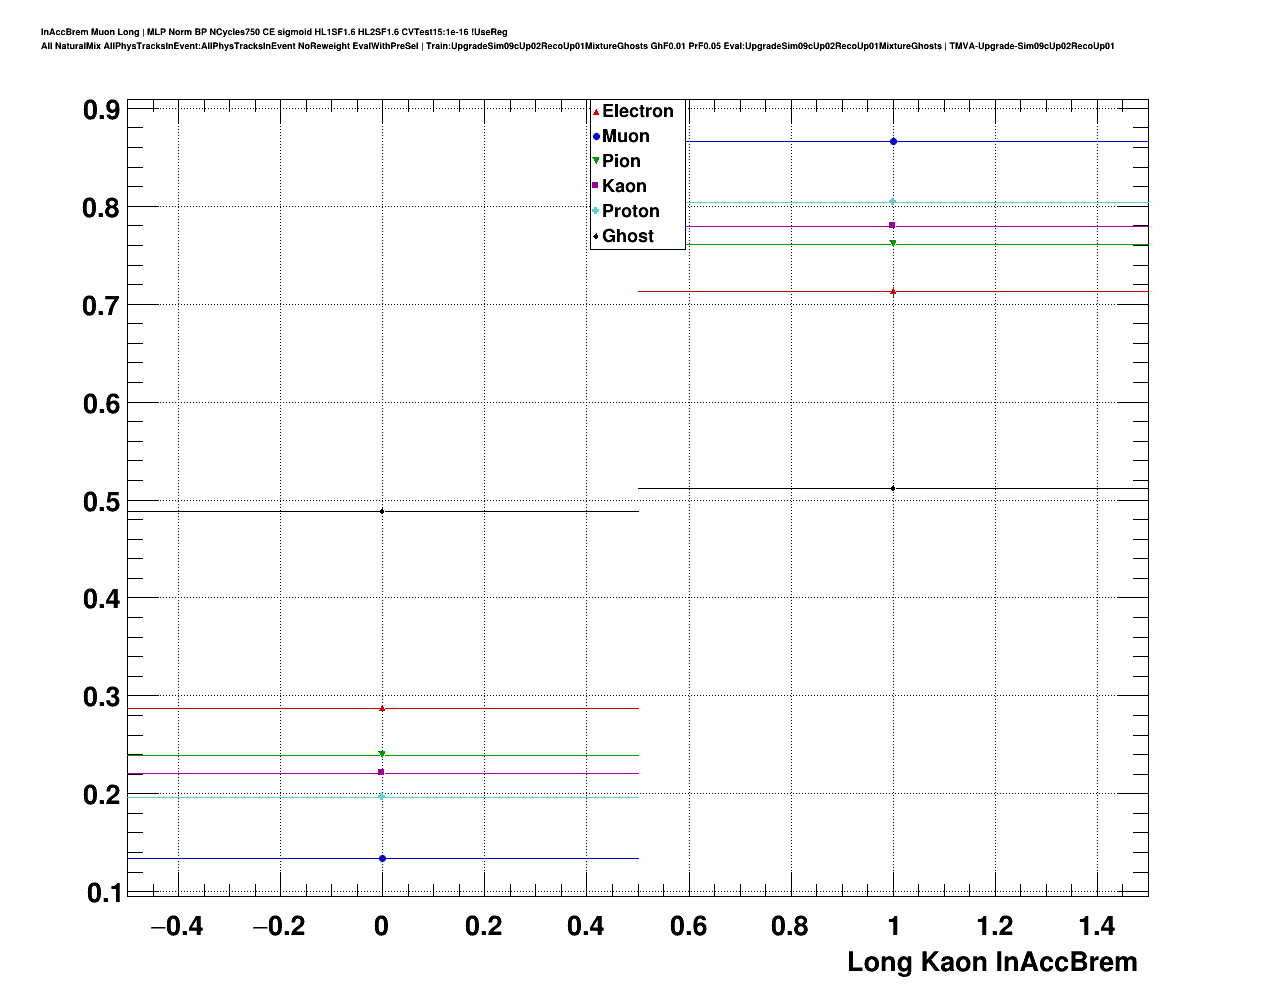Click the plot title line starting InAccBrem Muon Long
Viewport: 1276px width, 996px height.
click(274, 32)
